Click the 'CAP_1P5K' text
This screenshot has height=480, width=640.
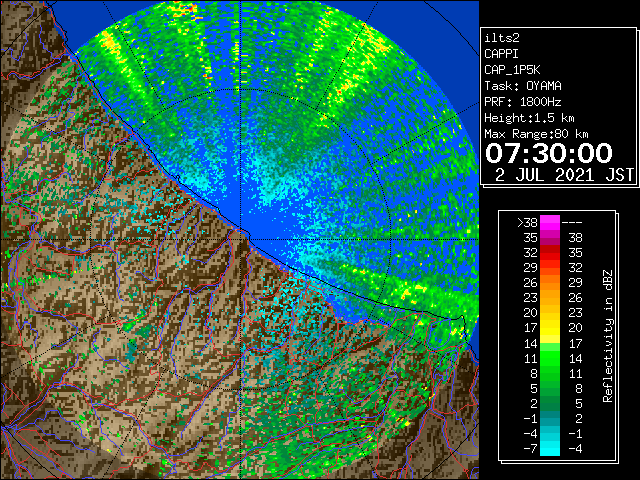click(512, 70)
